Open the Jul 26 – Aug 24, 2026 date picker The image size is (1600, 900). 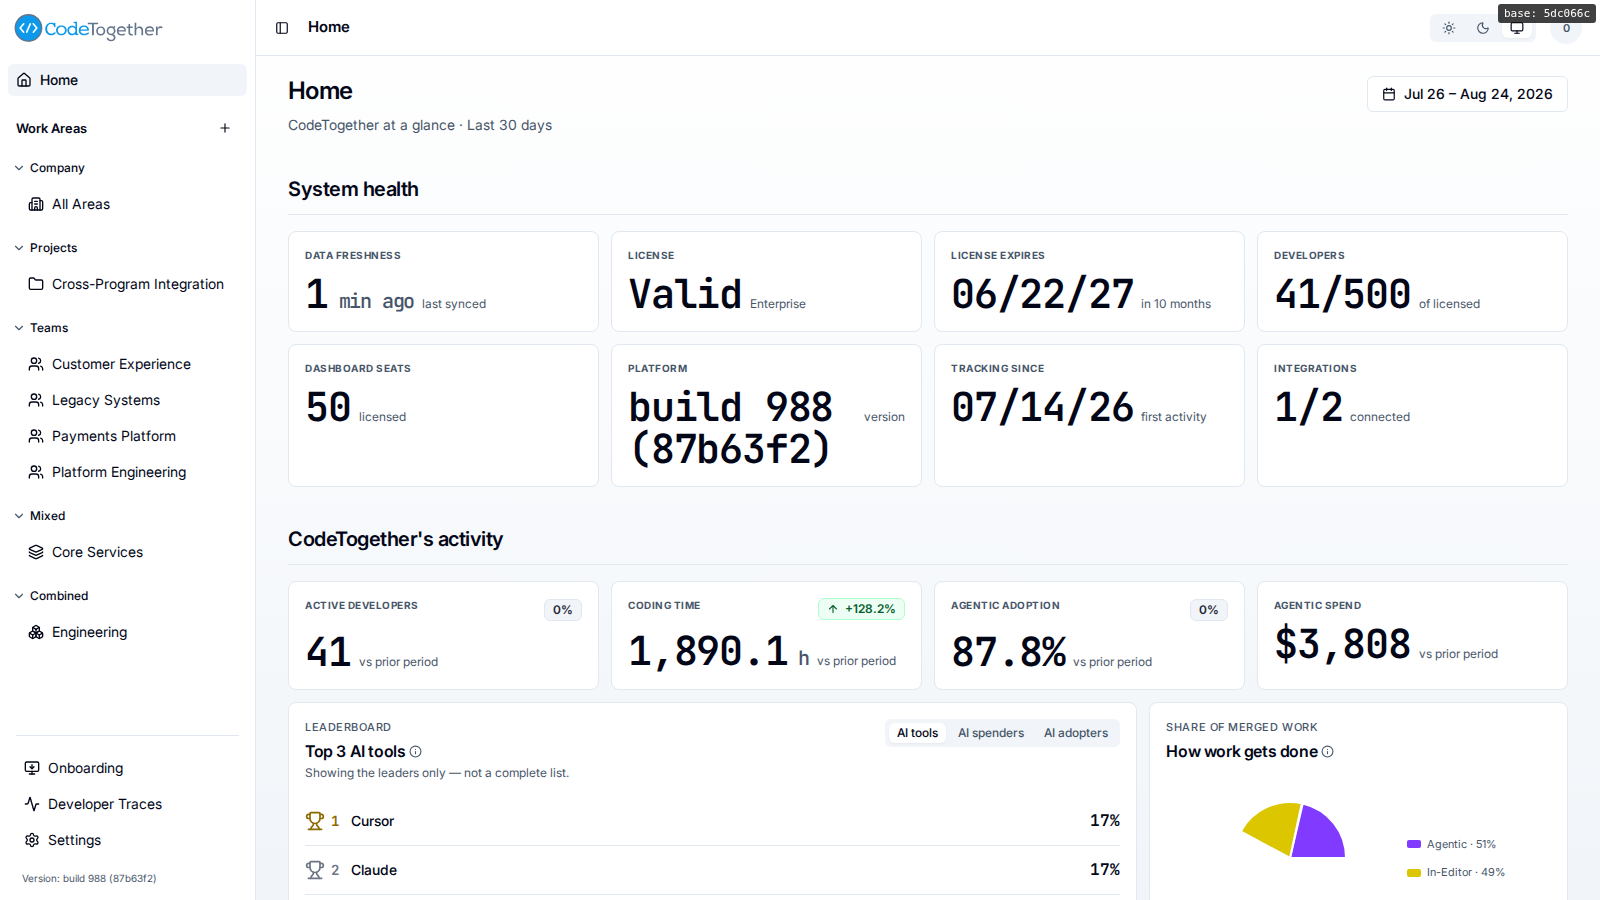[1467, 94]
